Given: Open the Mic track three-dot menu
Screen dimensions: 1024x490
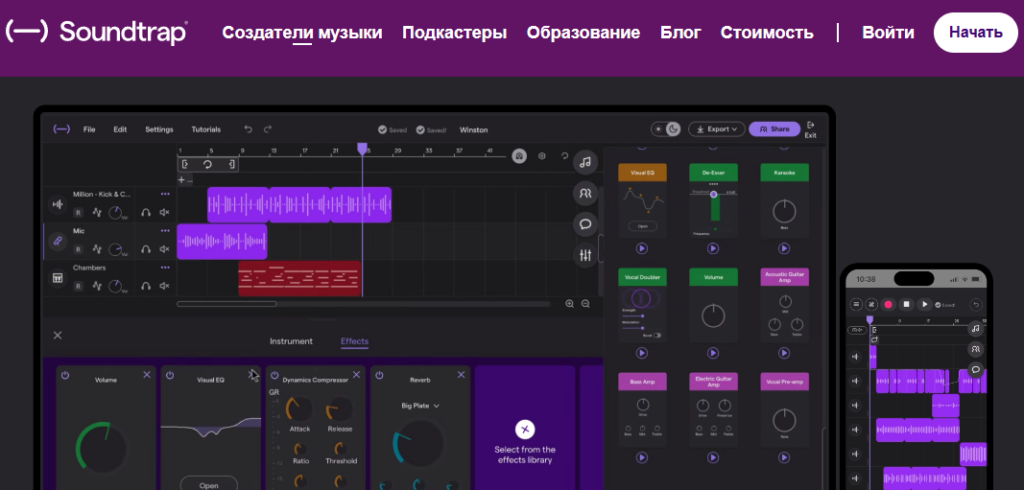Looking at the screenshot, I should [x=165, y=231].
